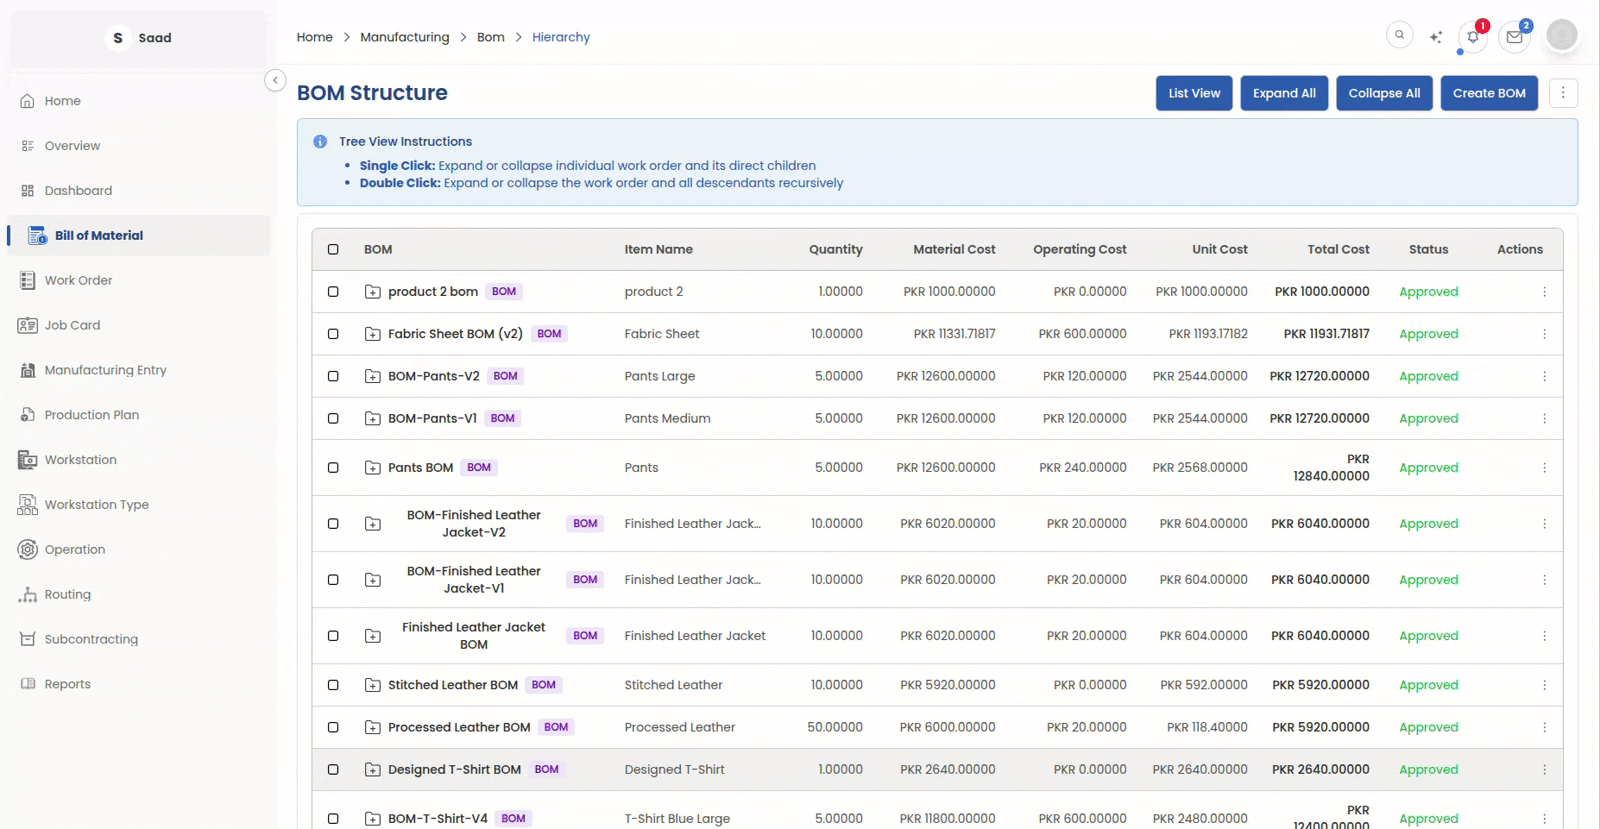Collapse the sidebar with arrow button

275,80
